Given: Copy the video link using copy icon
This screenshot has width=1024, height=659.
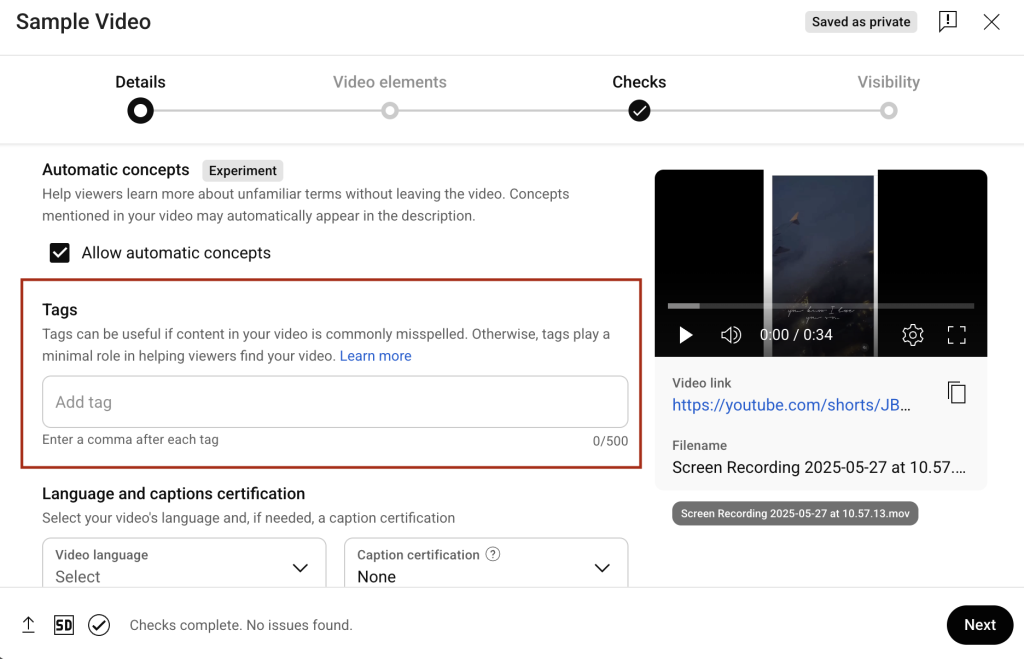Looking at the screenshot, I should [957, 392].
